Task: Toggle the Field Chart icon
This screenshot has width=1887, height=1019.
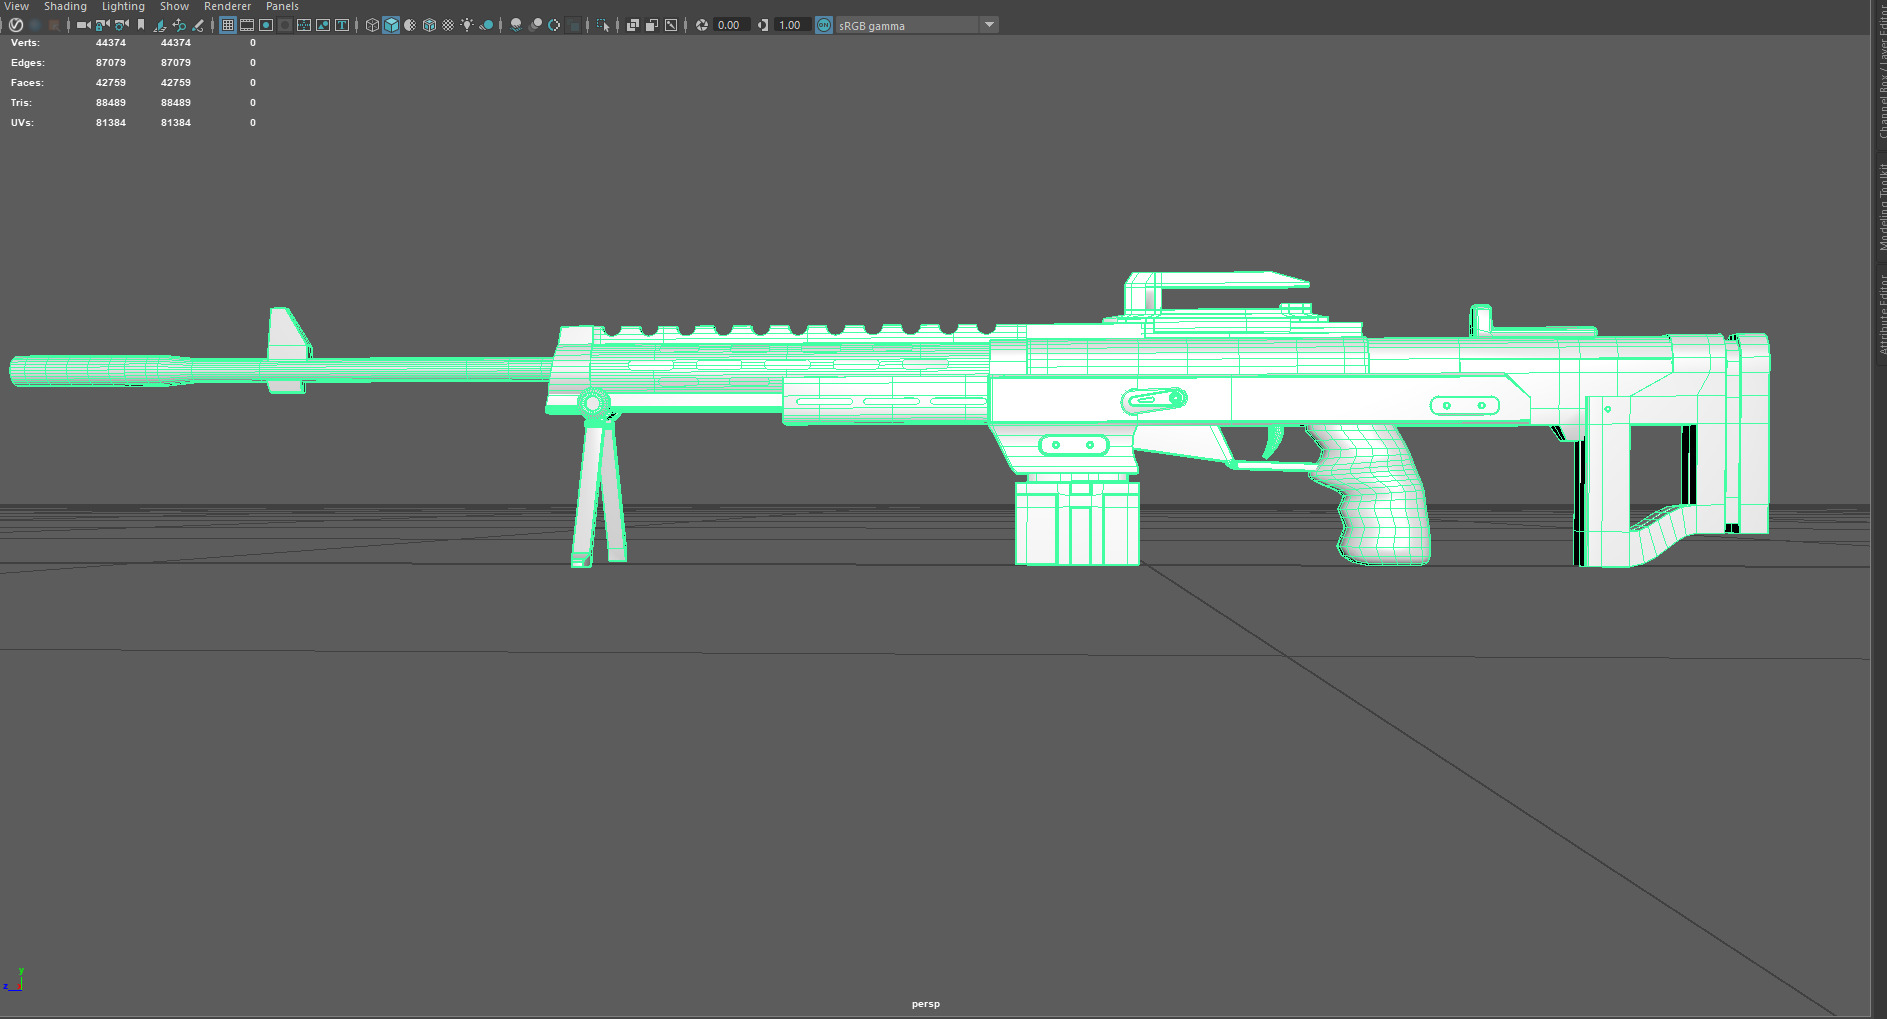Action: click(x=304, y=25)
